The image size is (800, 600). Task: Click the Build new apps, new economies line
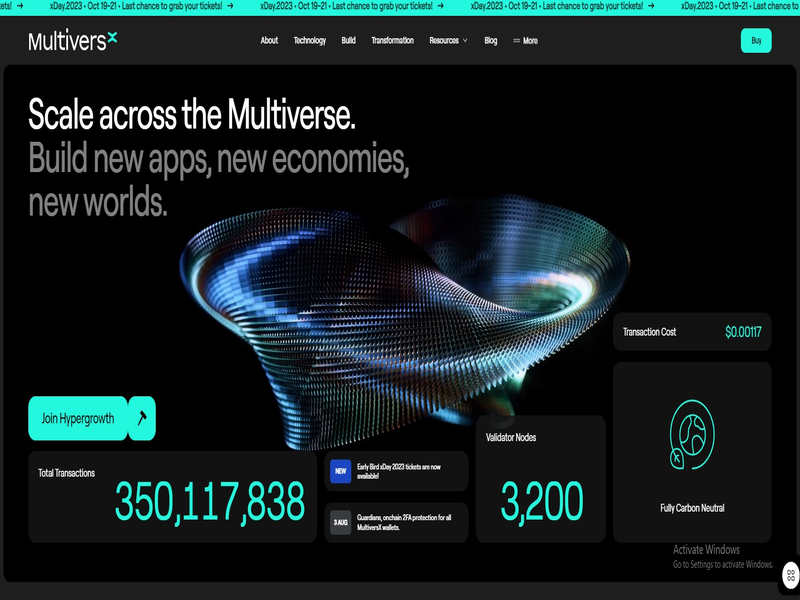pos(218,159)
